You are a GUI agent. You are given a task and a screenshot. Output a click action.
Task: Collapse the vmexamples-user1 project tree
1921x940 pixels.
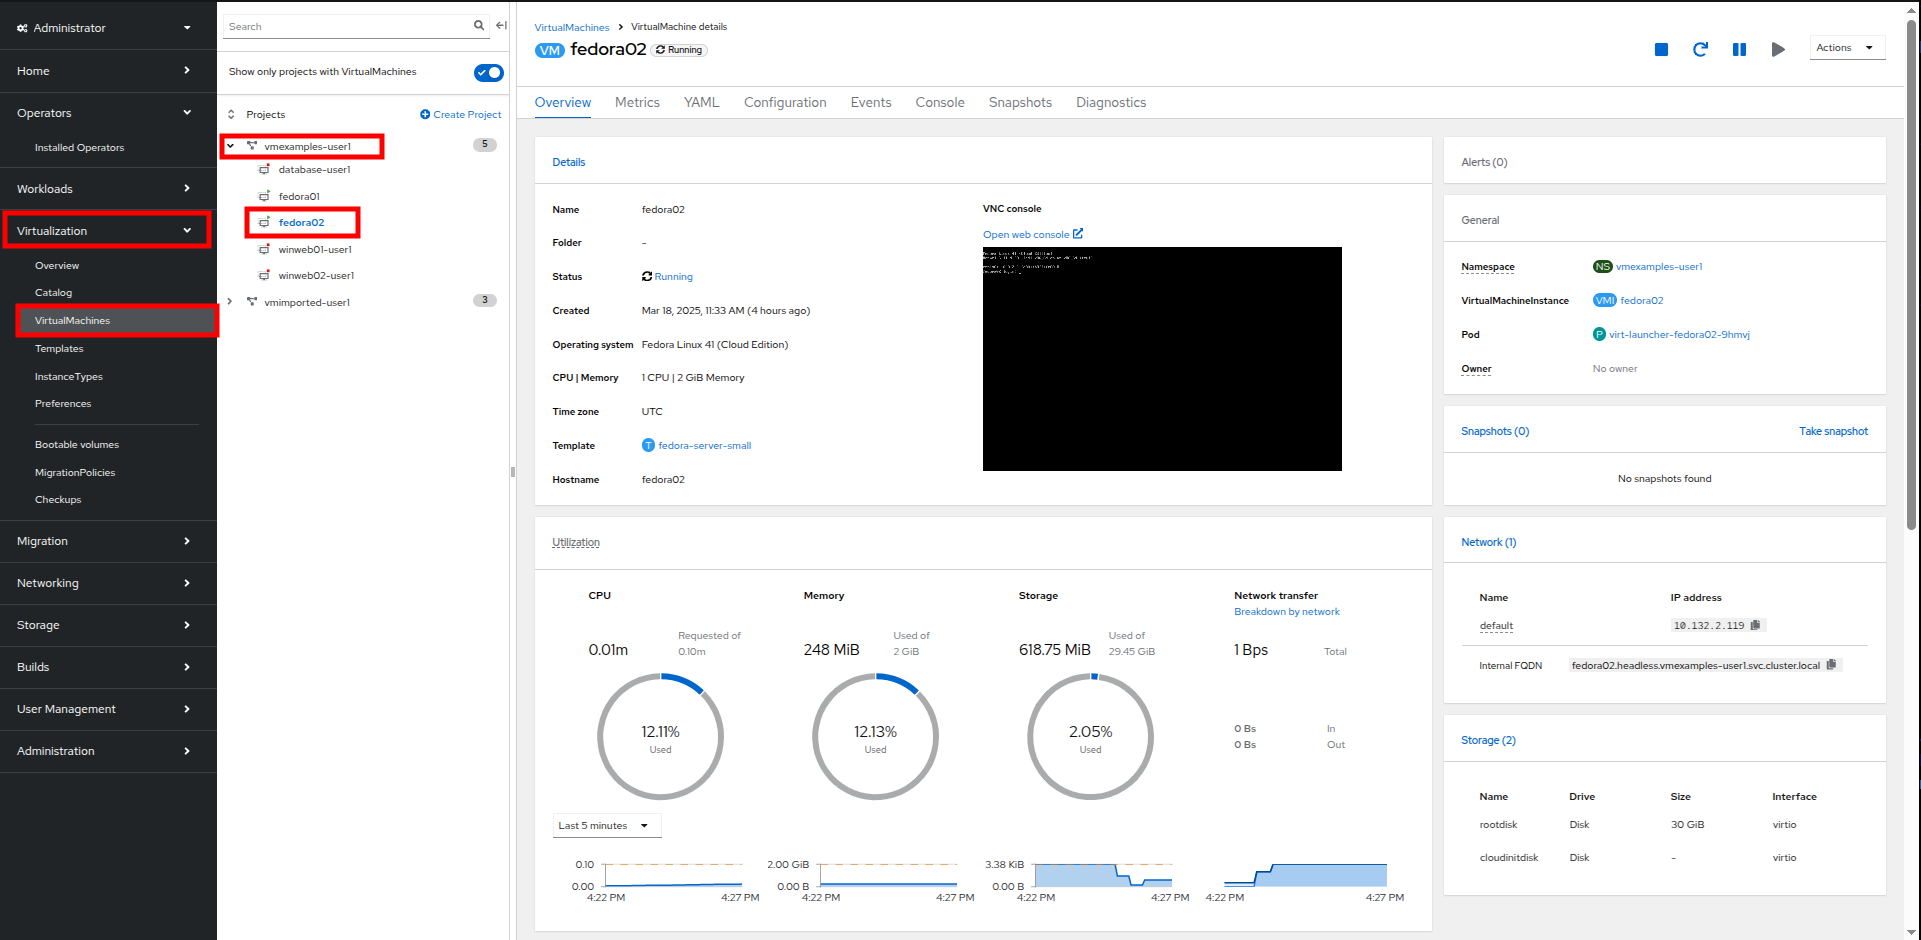[x=230, y=146]
